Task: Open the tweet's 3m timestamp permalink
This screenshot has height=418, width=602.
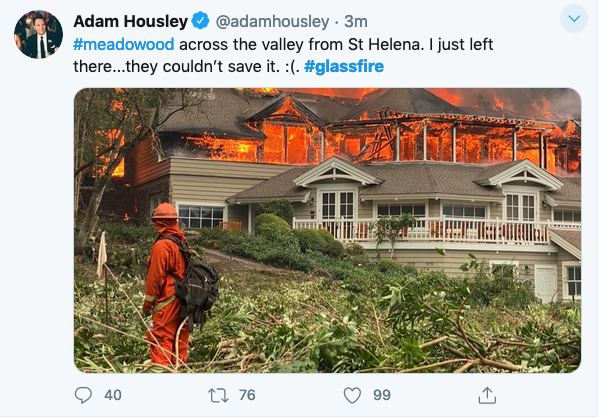Action: pos(356,21)
